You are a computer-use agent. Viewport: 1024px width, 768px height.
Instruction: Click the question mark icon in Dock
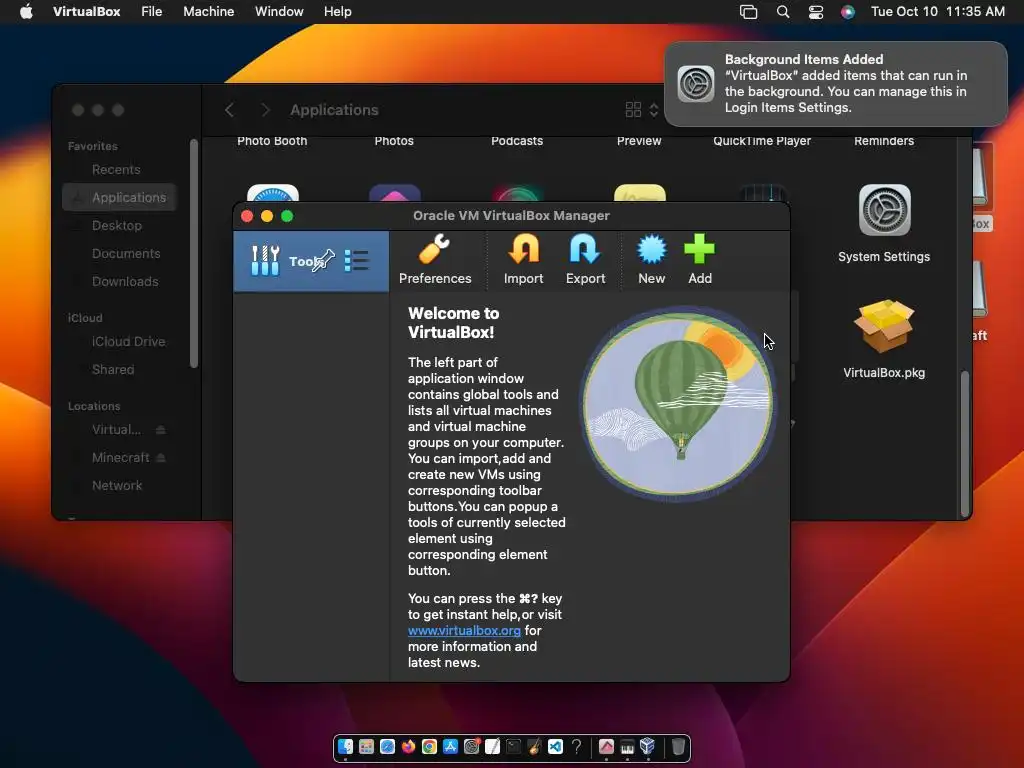tap(576, 746)
